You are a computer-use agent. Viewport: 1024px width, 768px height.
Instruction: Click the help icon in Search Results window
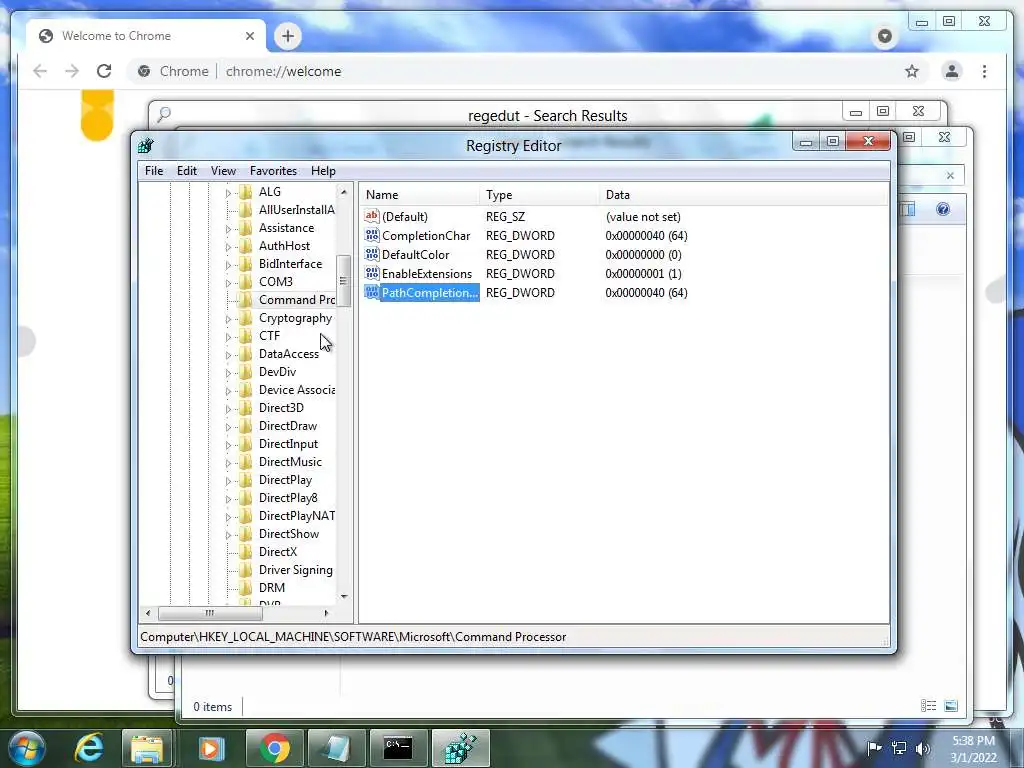943,209
